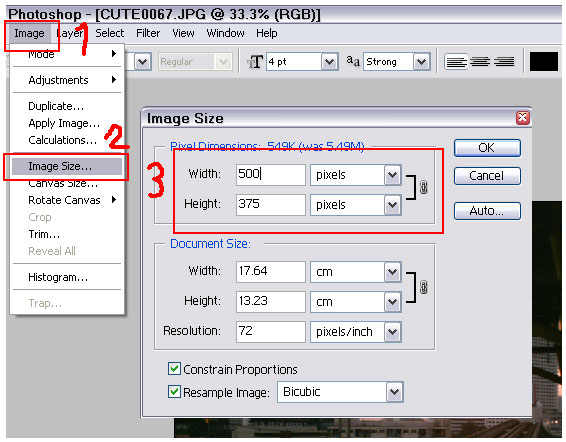566x442 pixels.
Task: Click the anti-aliasing aa icon
Action: point(353,61)
